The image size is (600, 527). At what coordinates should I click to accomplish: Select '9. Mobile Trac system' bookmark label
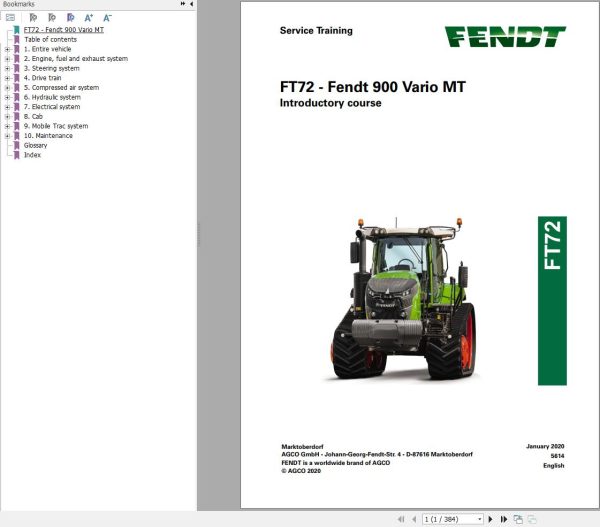pos(56,126)
